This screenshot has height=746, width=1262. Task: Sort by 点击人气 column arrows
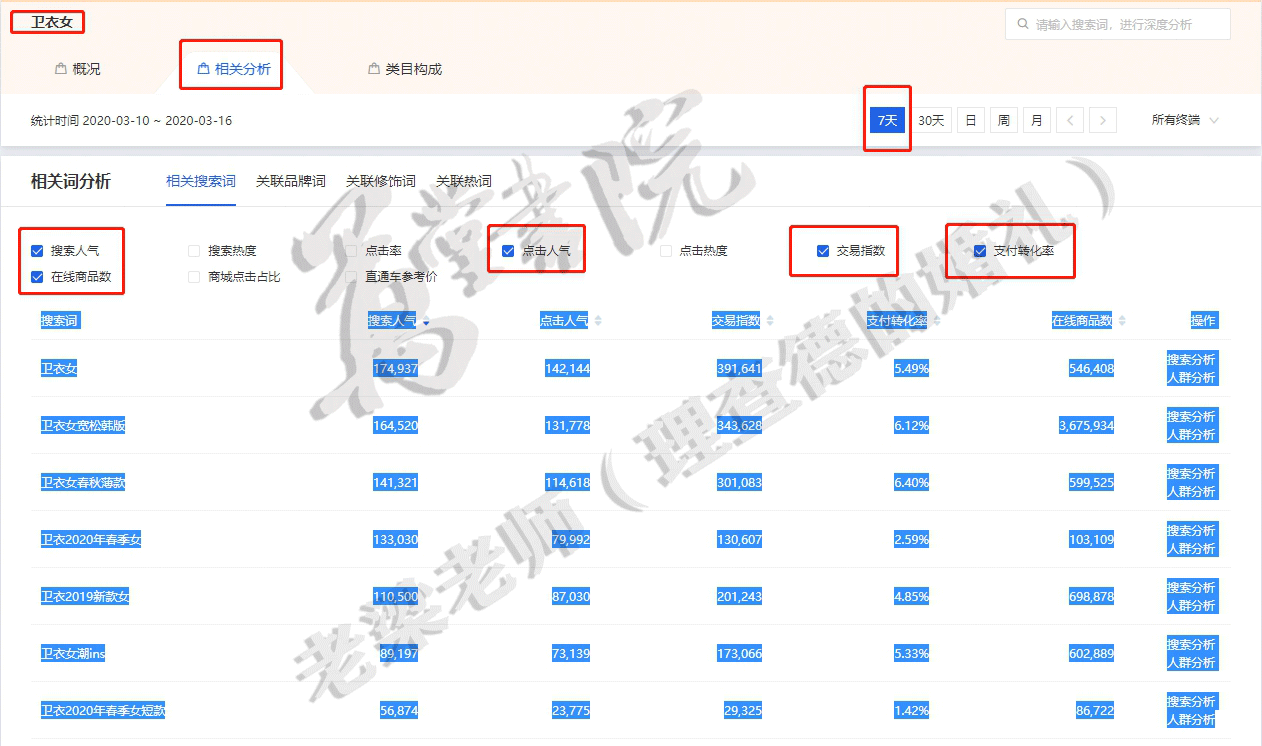pyautogui.click(x=598, y=321)
